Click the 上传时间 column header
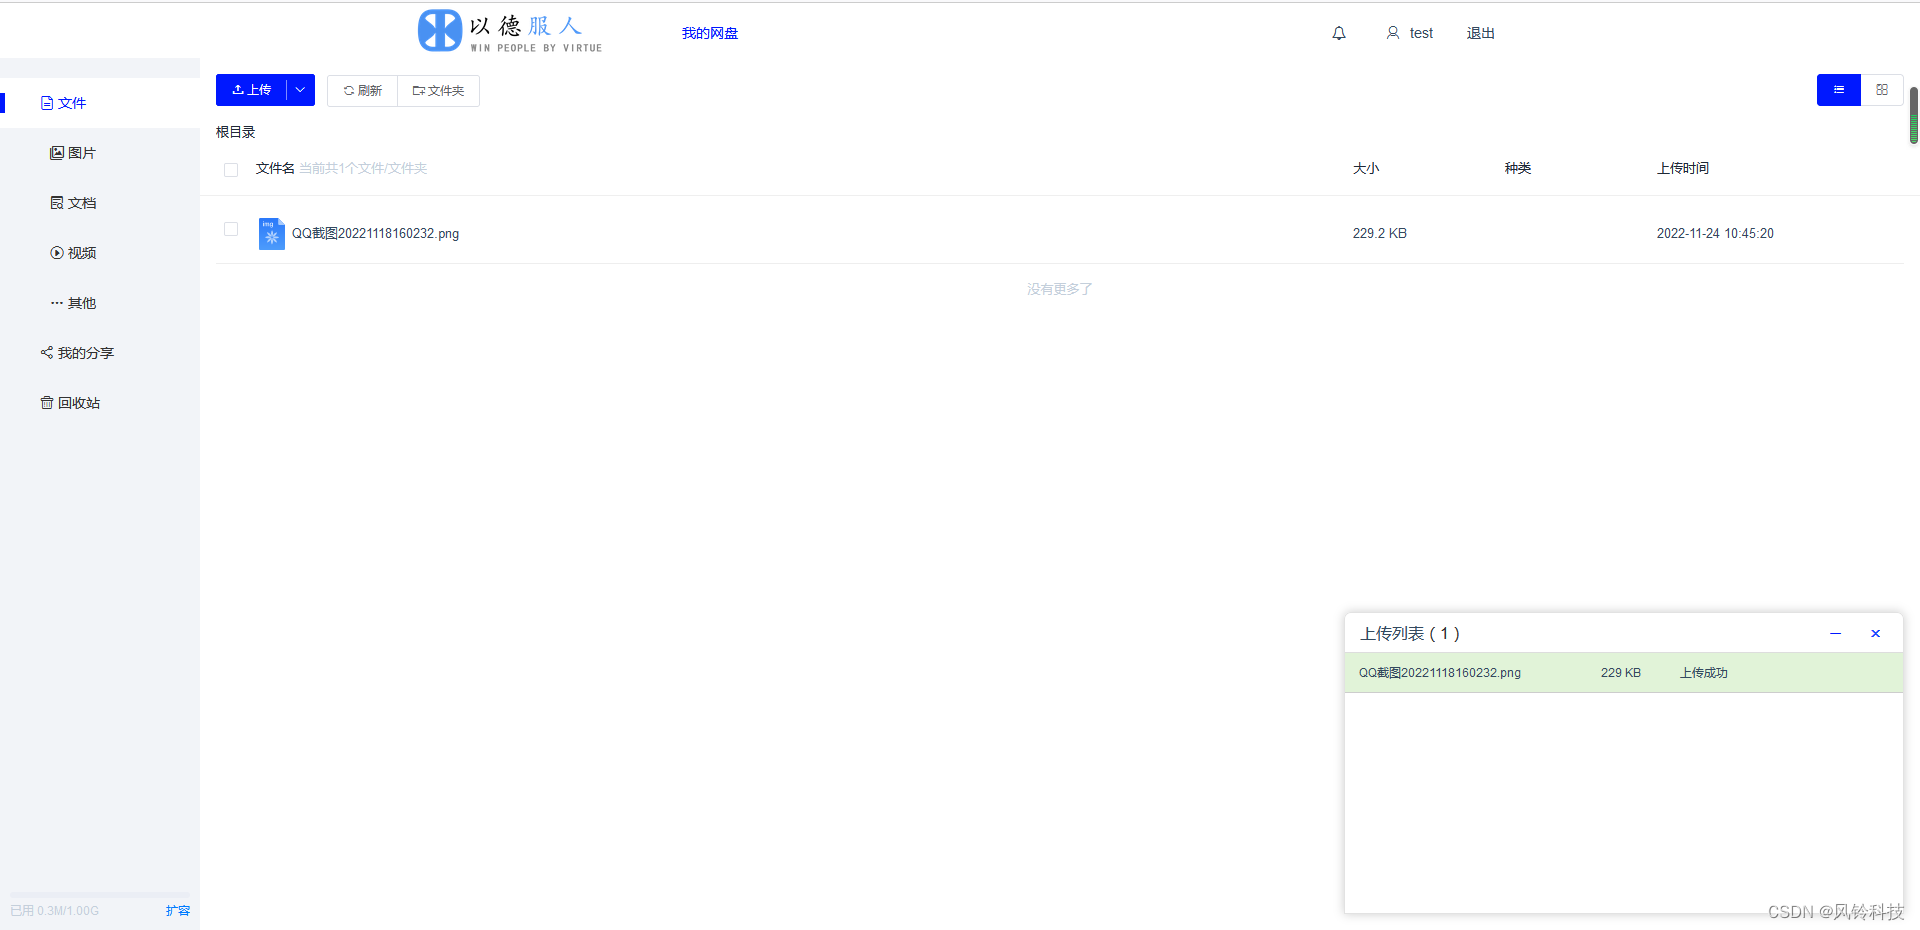1920x930 pixels. [1683, 168]
